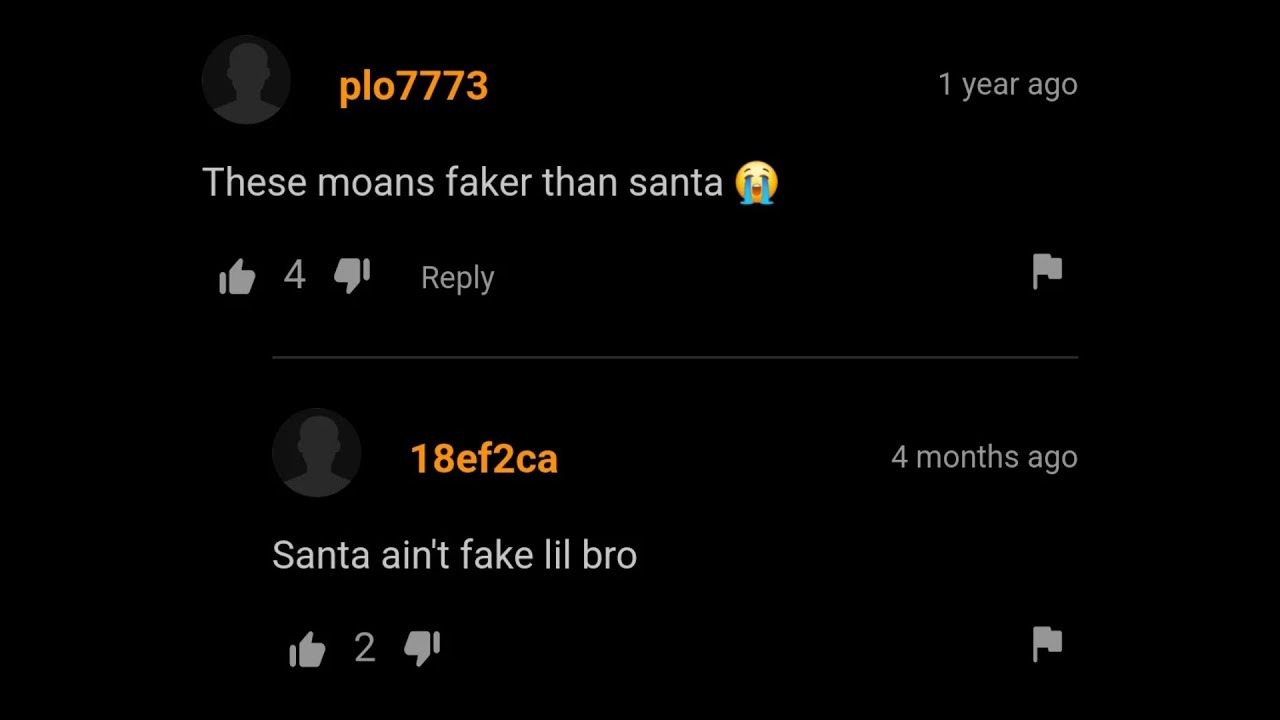Dislike the reply from 18ef2ca
The height and width of the screenshot is (720, 1280).
point(422,648)
